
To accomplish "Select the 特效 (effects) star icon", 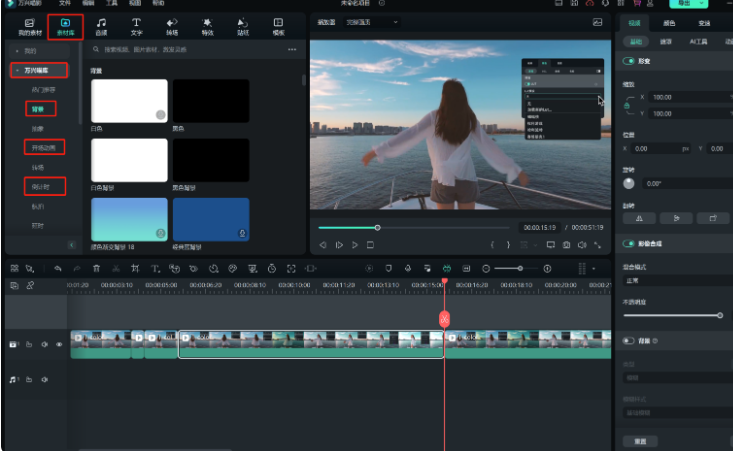I will 207,25.
